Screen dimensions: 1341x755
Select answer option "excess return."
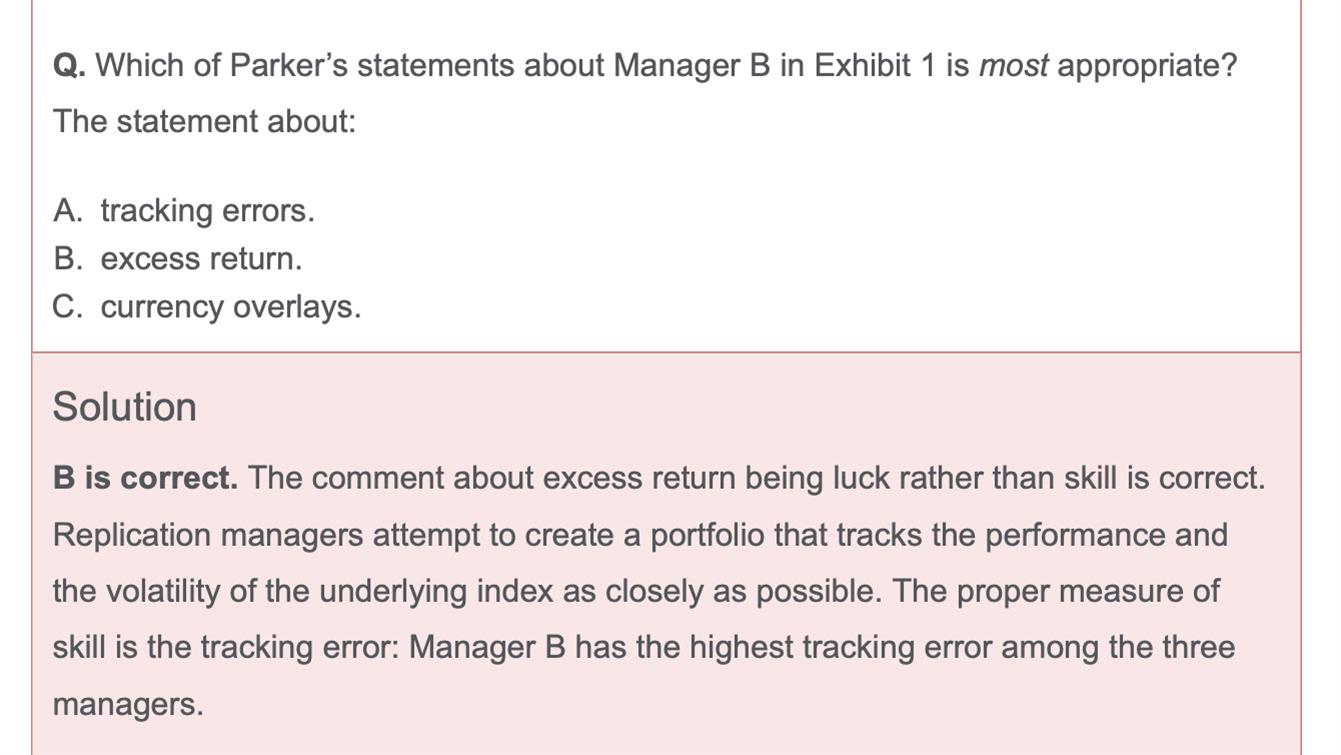(201, 259)
